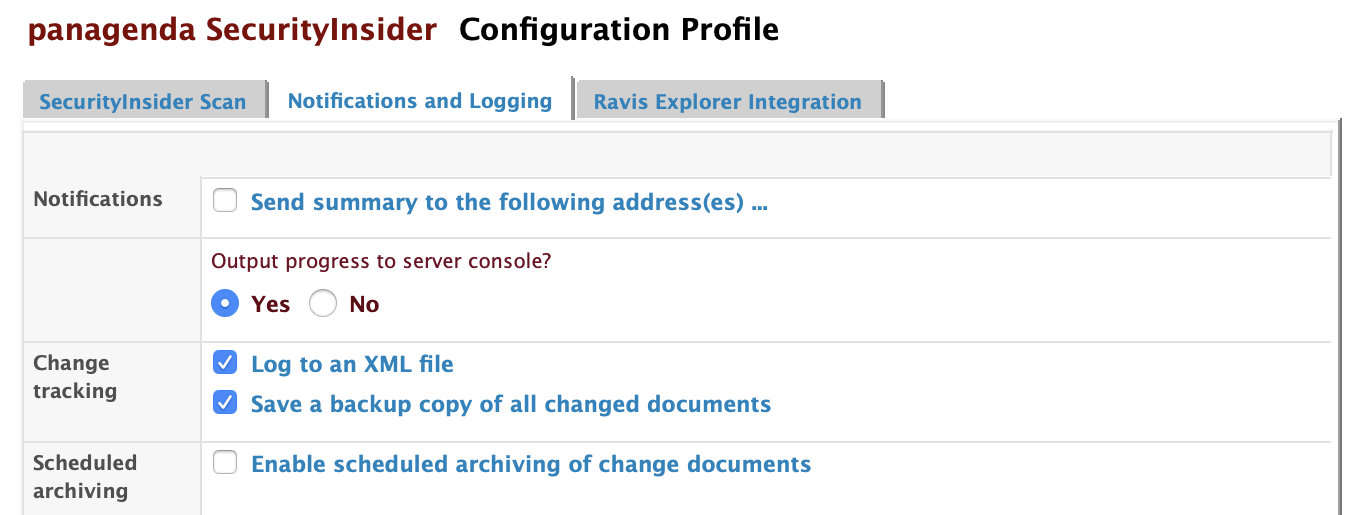Enable the Send summary checkbox
Screen dimensions: 1357x515
226,202
